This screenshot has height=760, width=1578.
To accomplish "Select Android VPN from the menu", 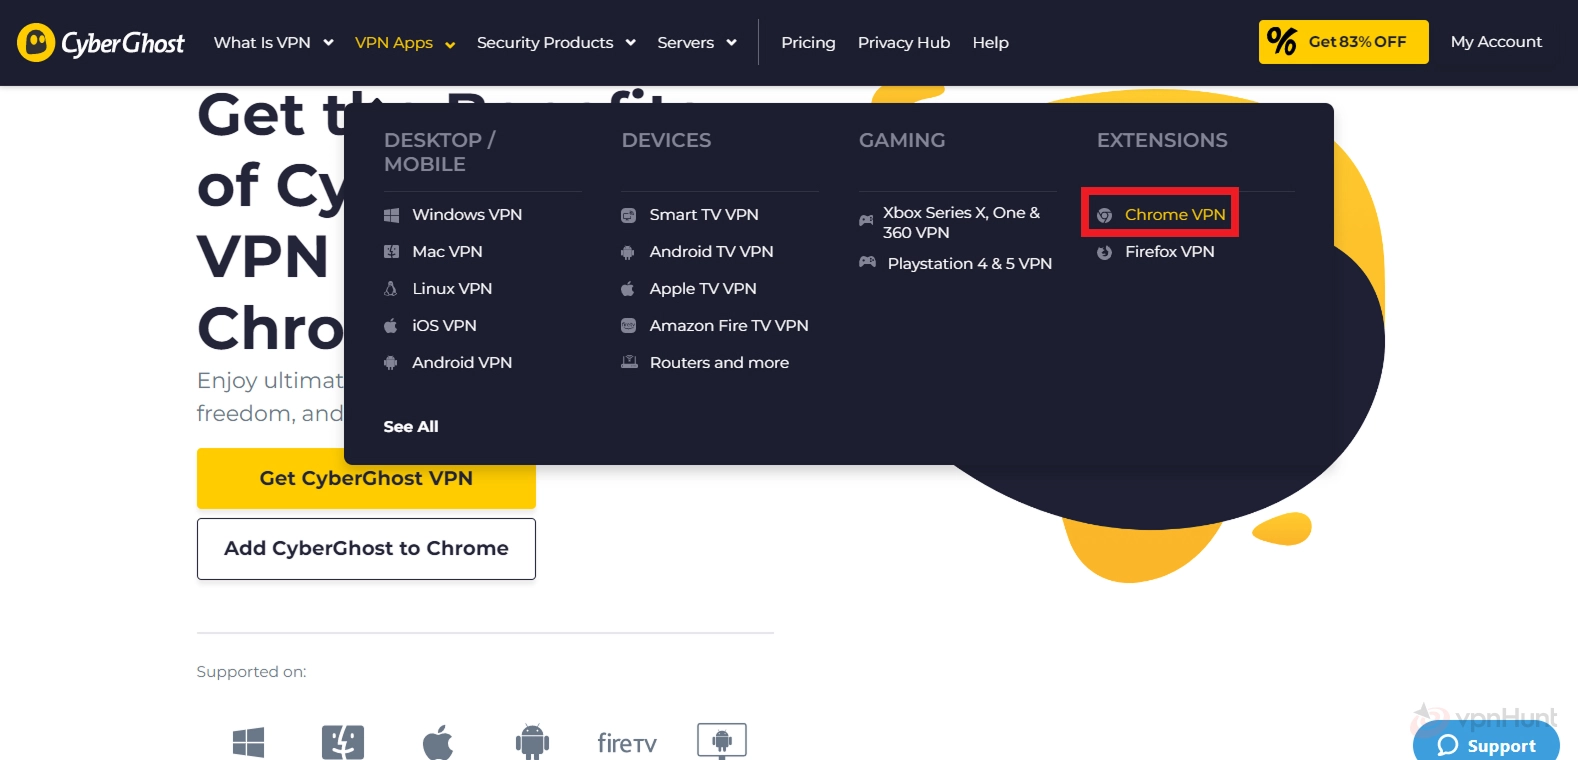I will coord(462,363).
